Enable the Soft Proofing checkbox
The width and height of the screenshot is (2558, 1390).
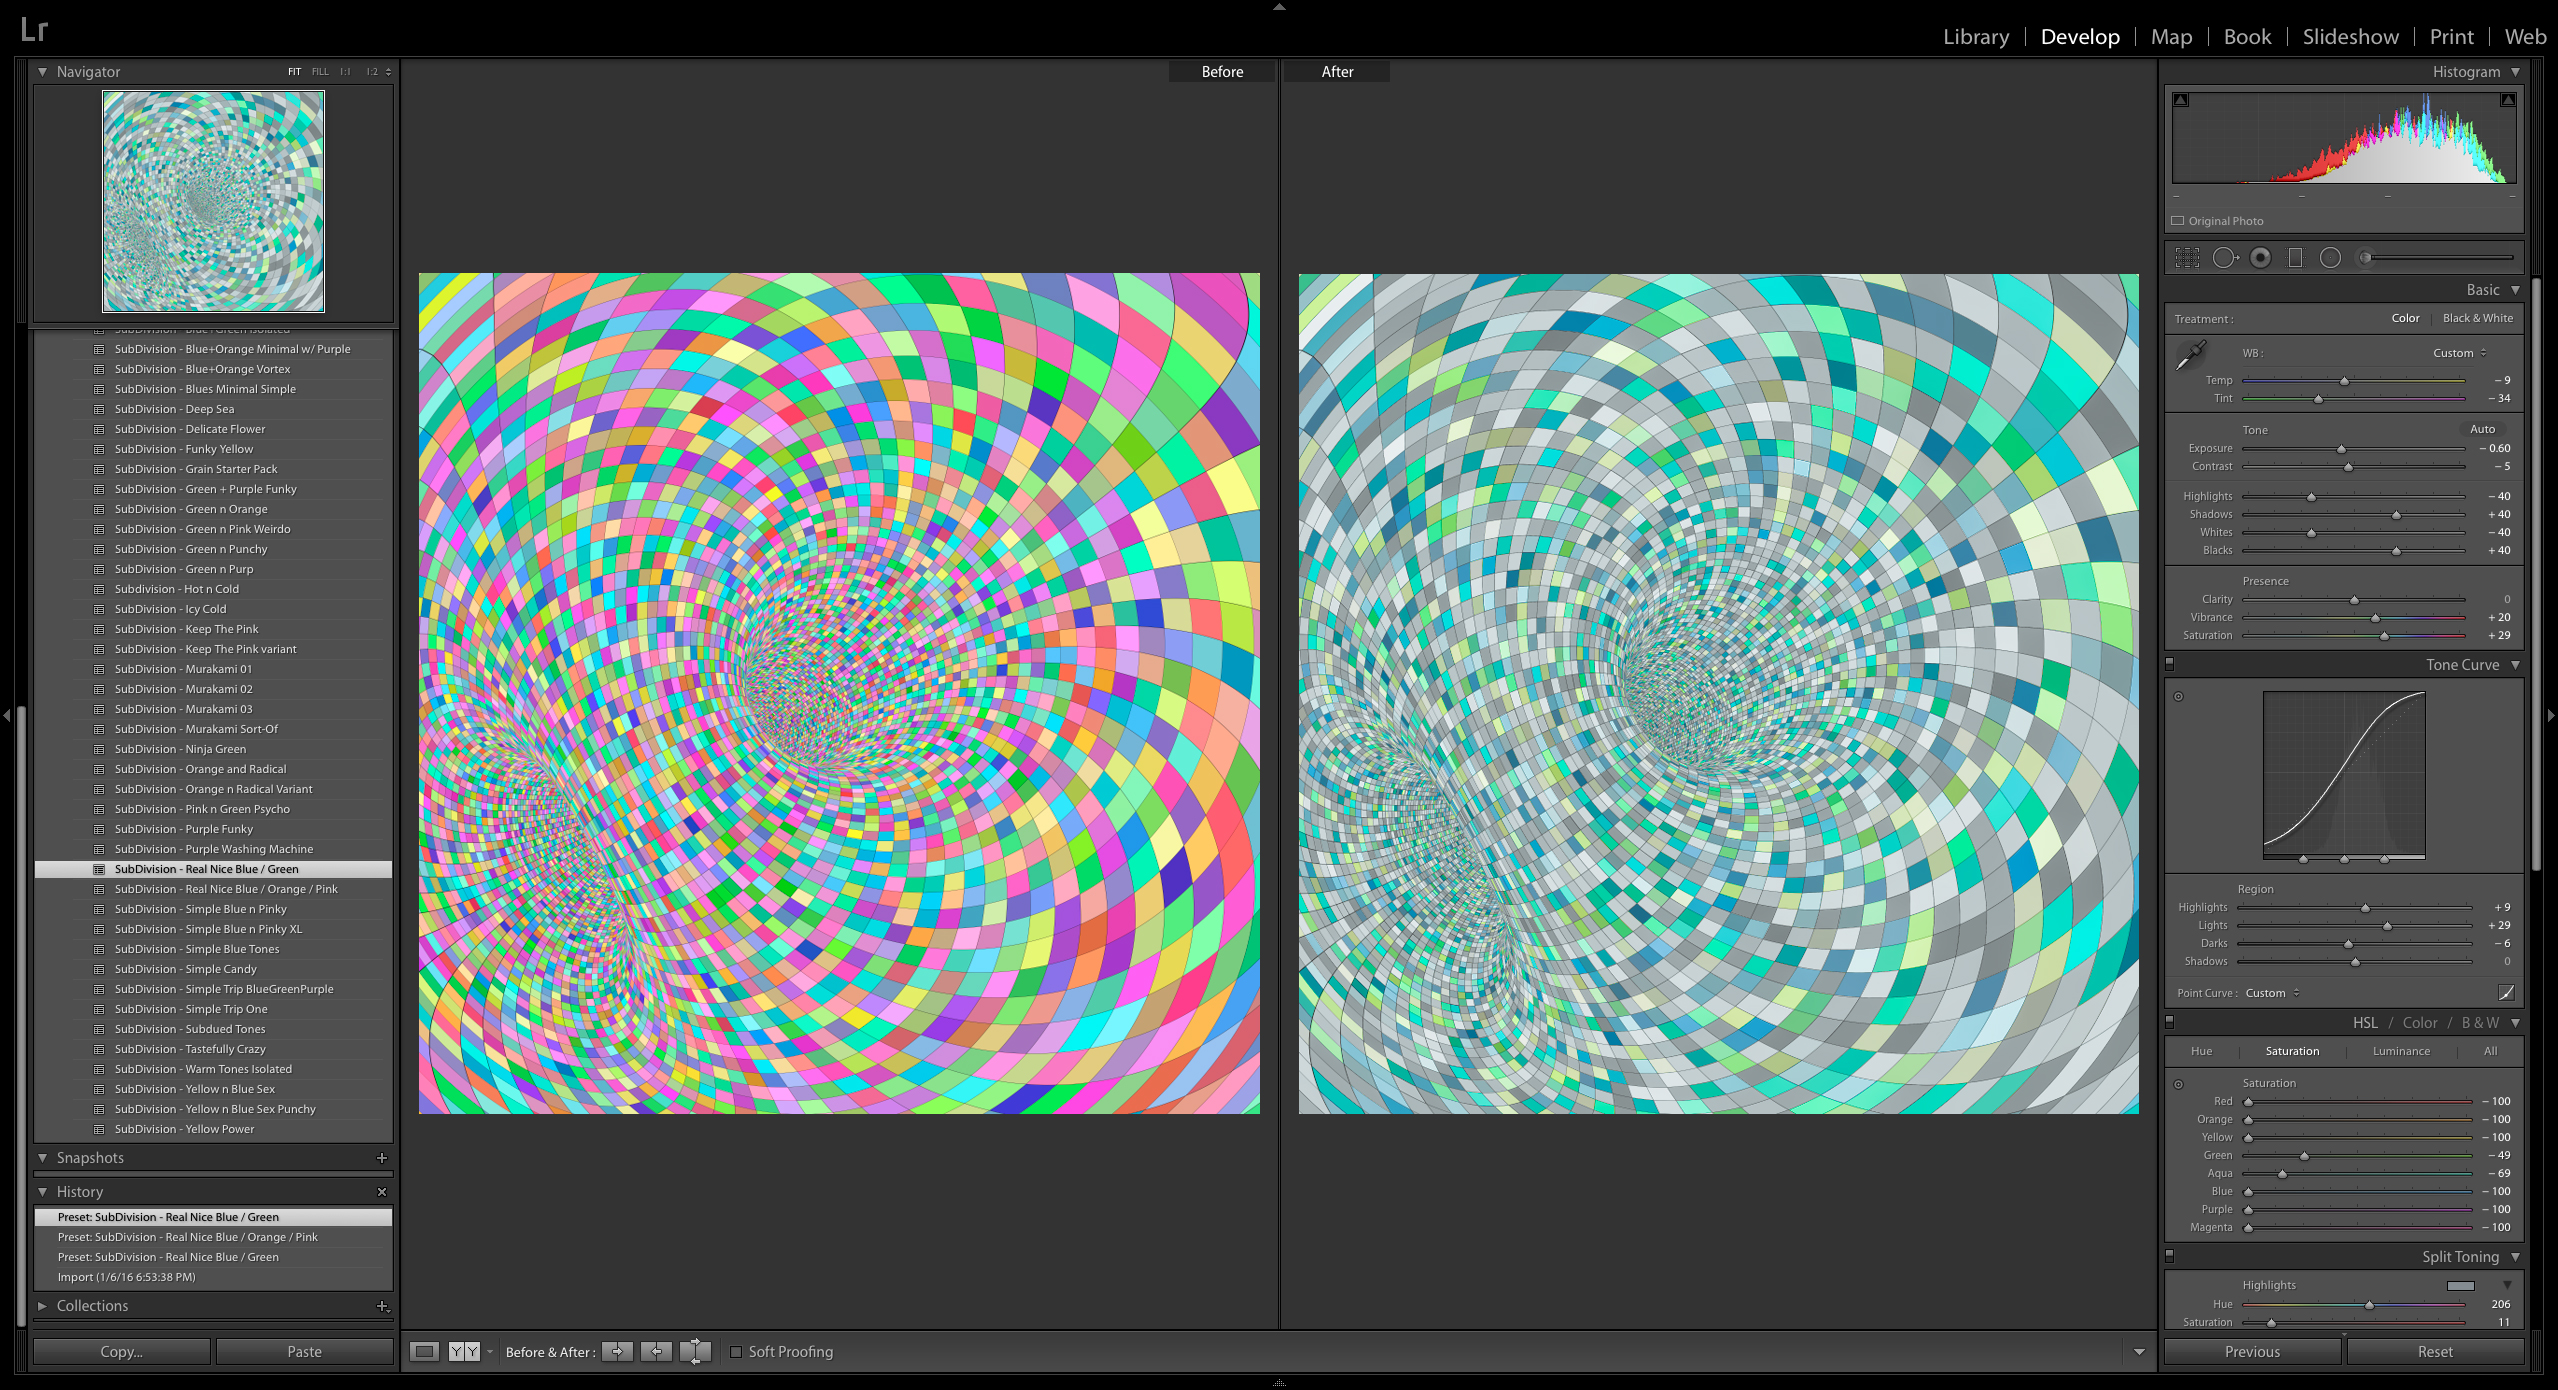pos(737,1352)
